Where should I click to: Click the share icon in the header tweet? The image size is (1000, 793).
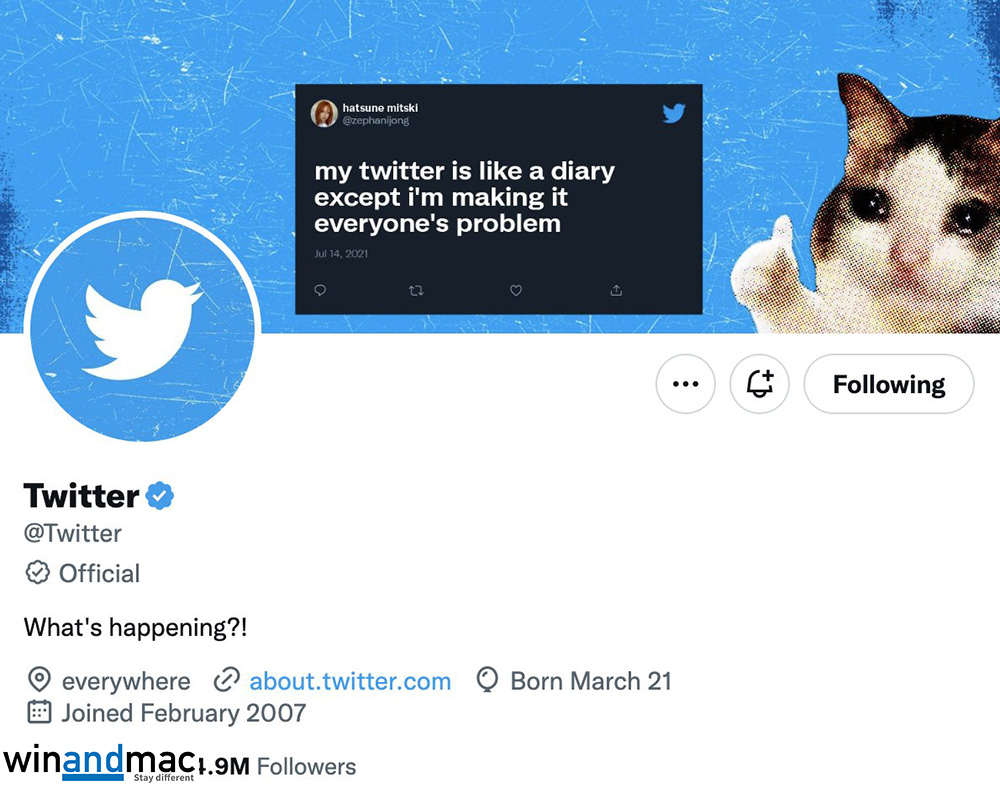coord(616,290)
